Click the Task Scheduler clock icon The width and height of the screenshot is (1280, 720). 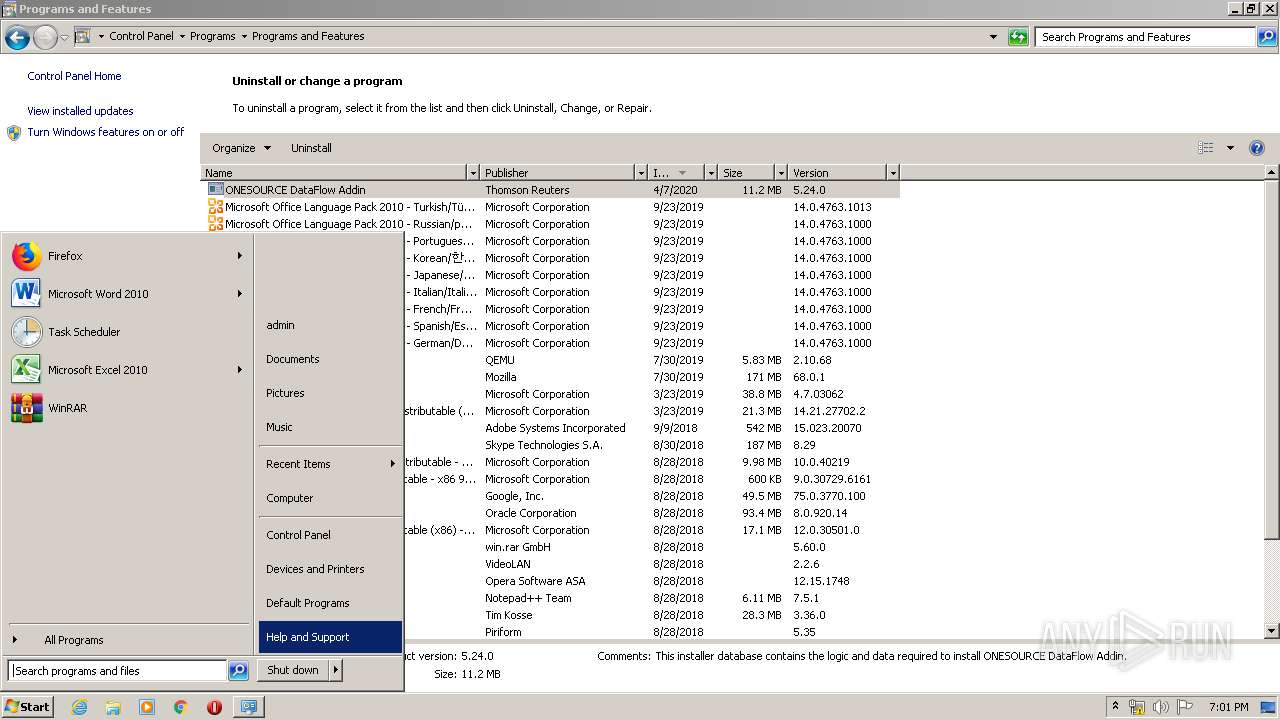[26, 332]
